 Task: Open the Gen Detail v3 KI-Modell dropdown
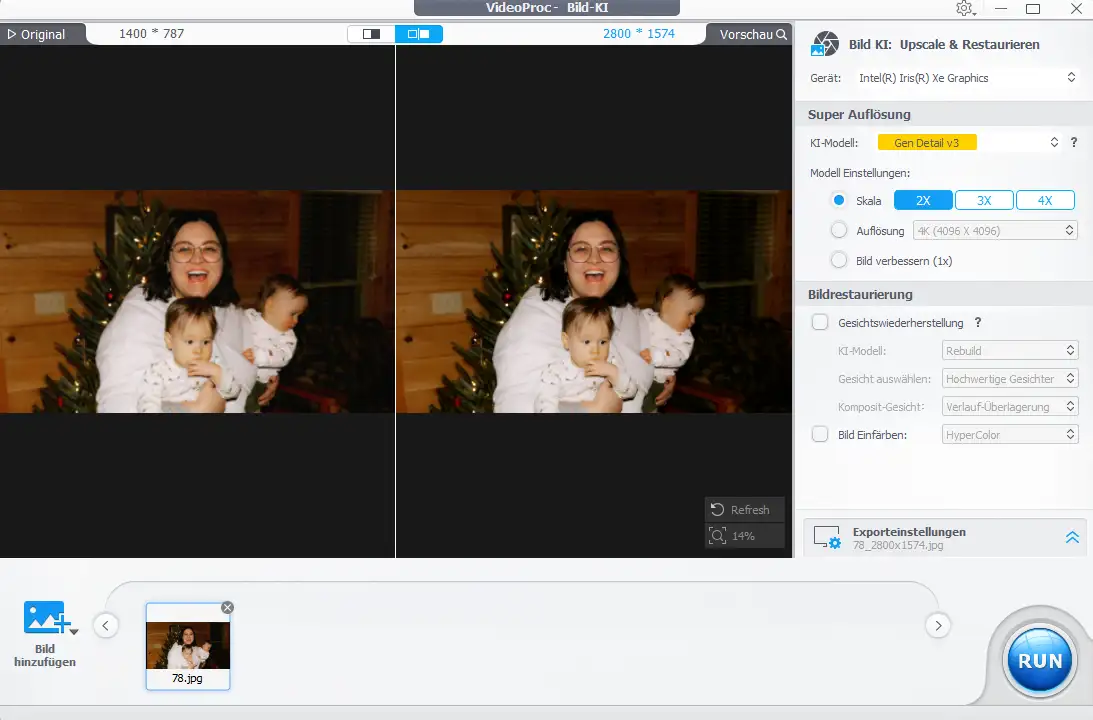968,143
